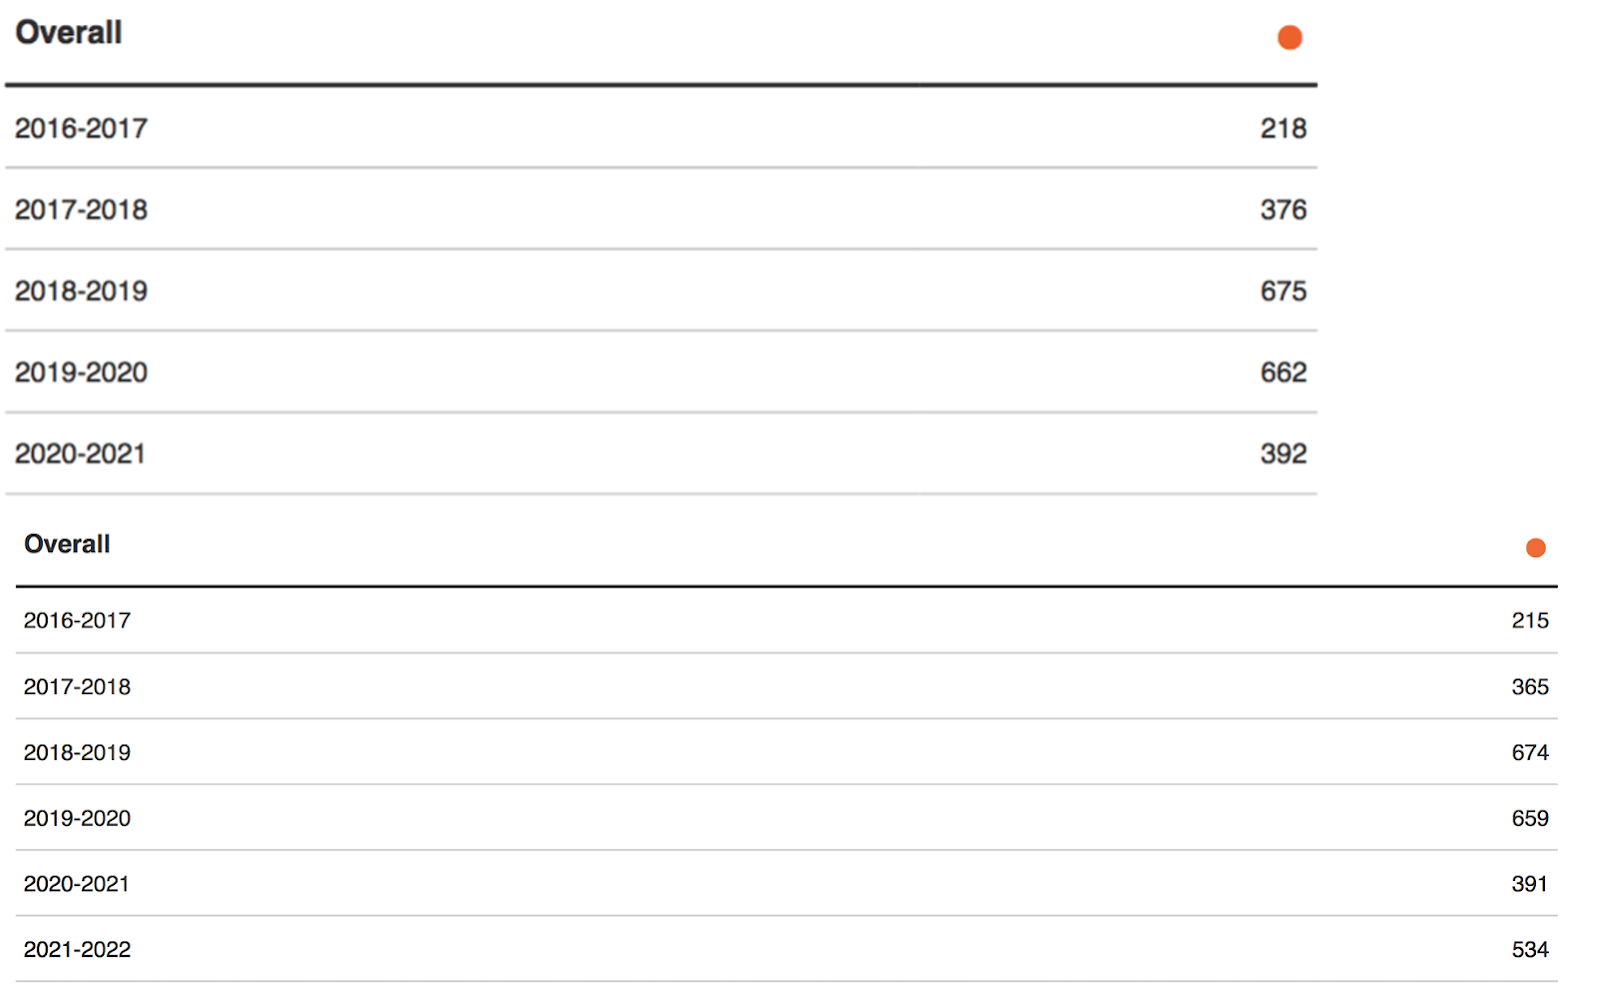Select the 2016-2017 row in the top table
The width and height of the screenshot is (1600, 1007).
click(x=661, y=127)
